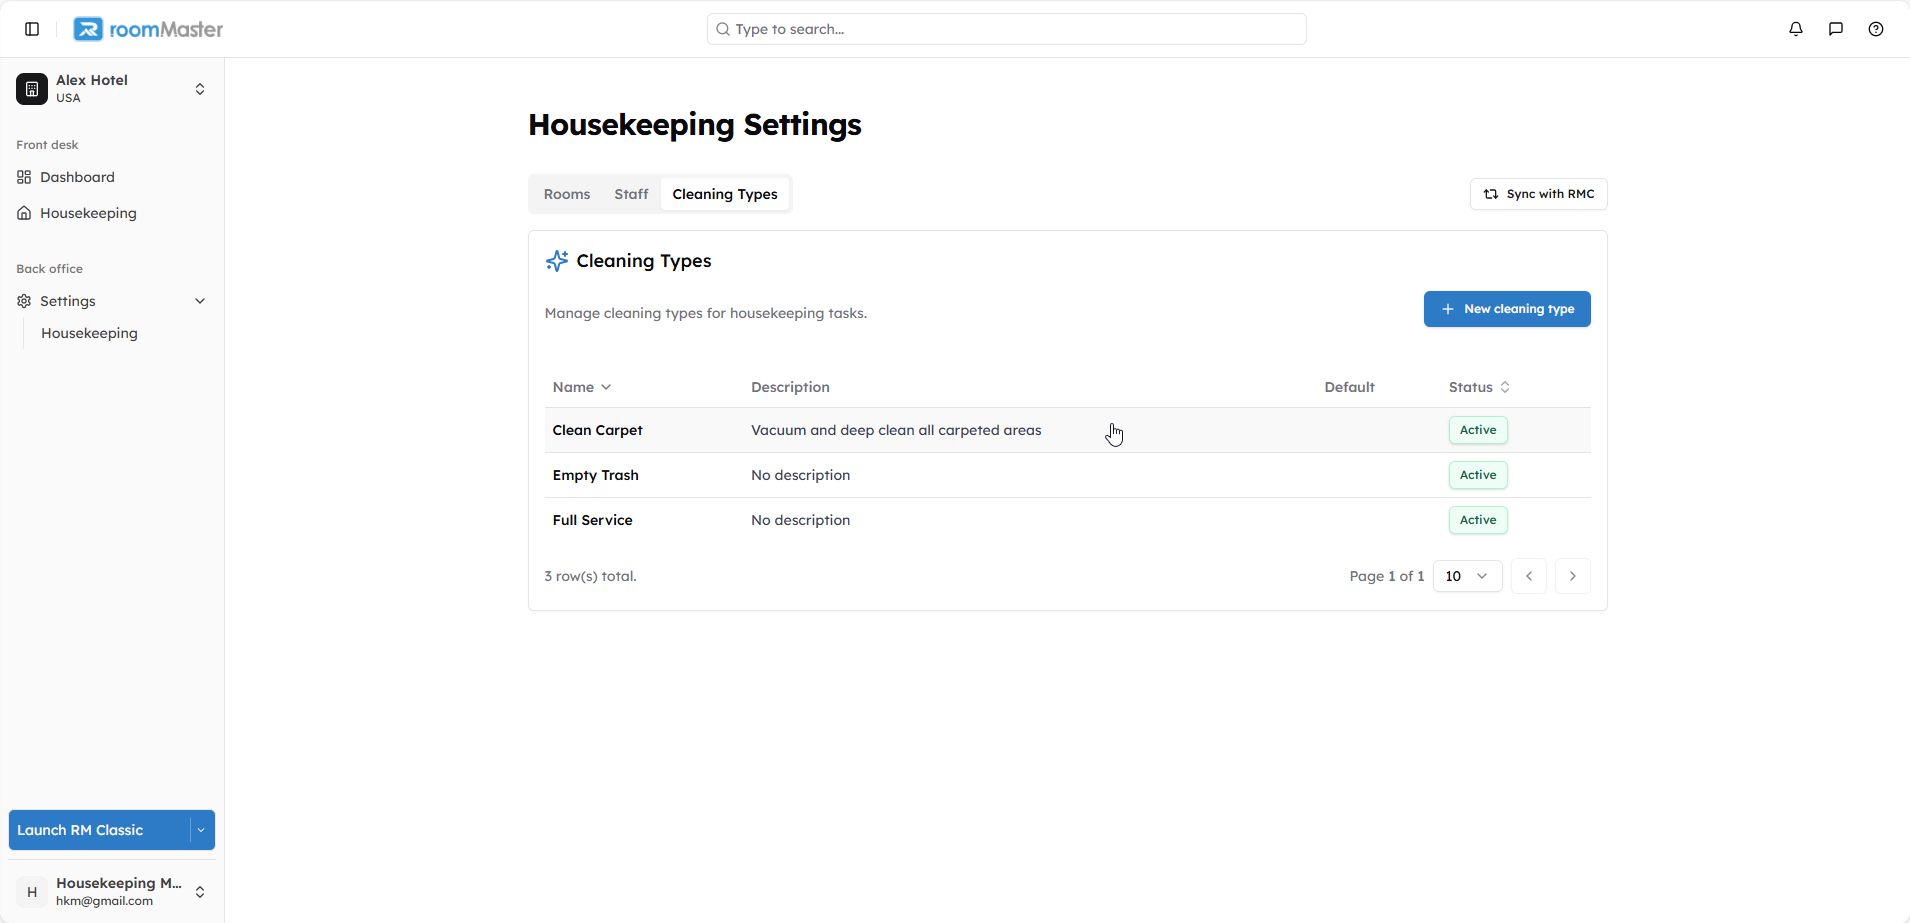Screen dimensions: 1910x923
Task: Click the Active badge for Empty Trash
Action: pyautogui.click(x=1478, y=475)
